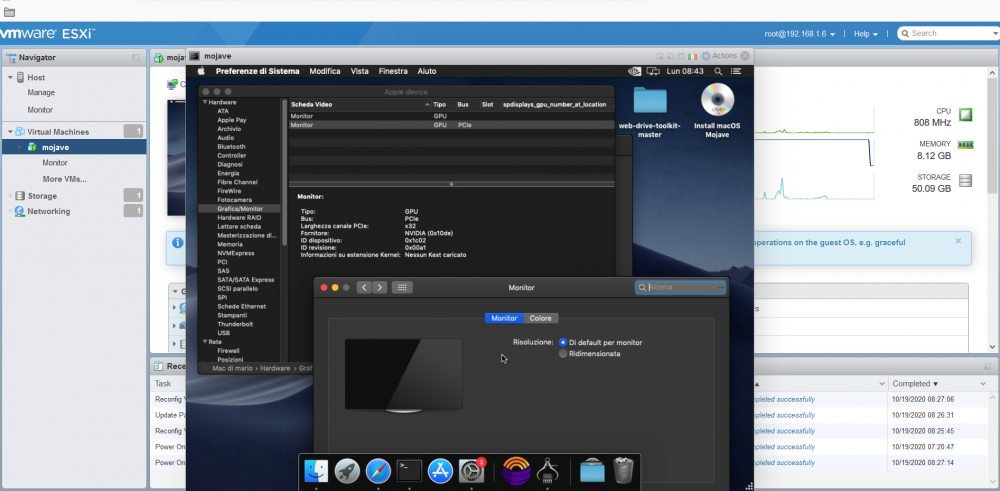Open the Downloads folder in the dock

click(592, 471)
